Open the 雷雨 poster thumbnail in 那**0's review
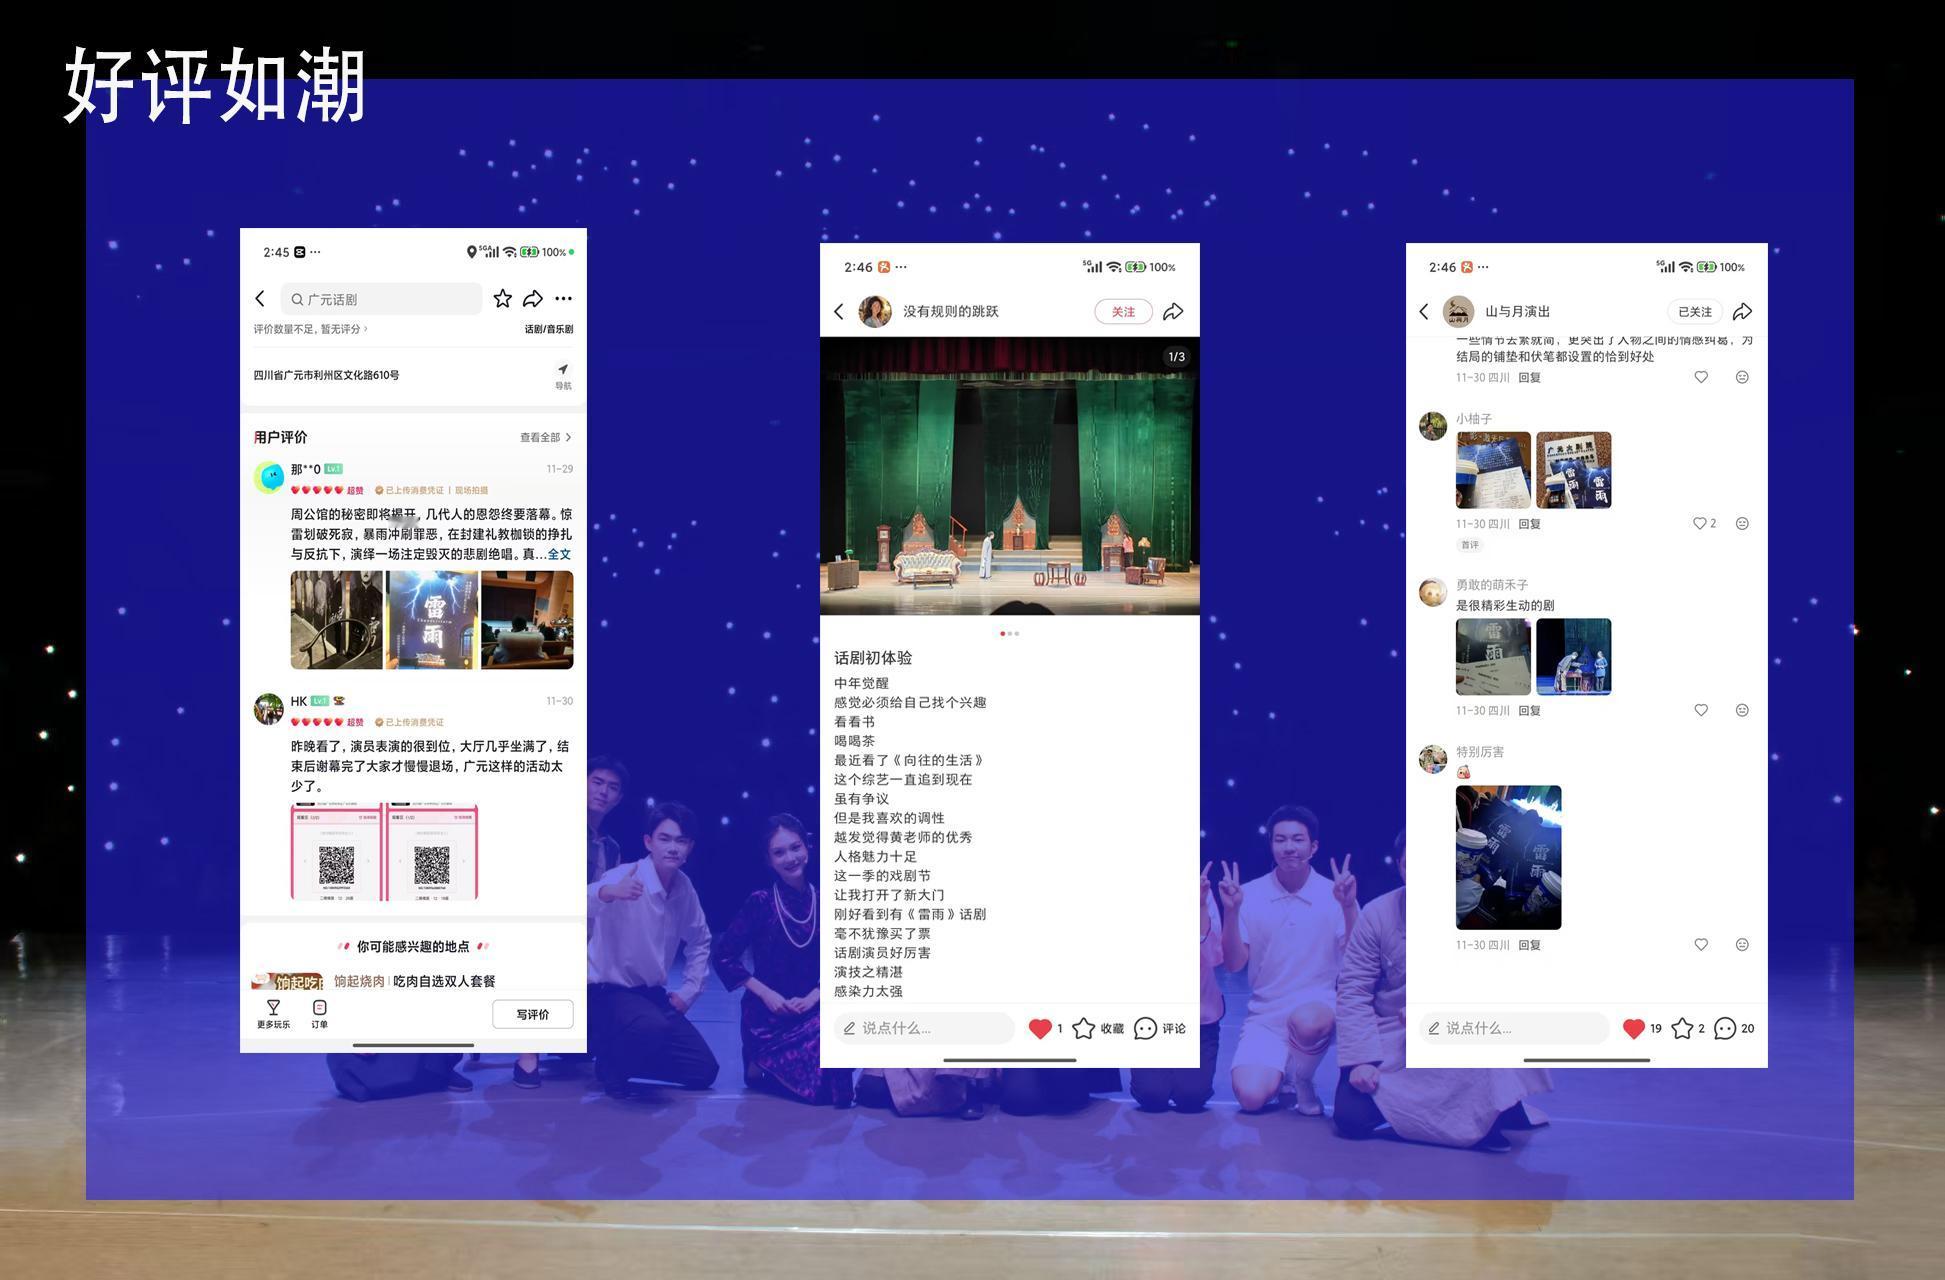The image size is (1945, 1280). (432, 620)
